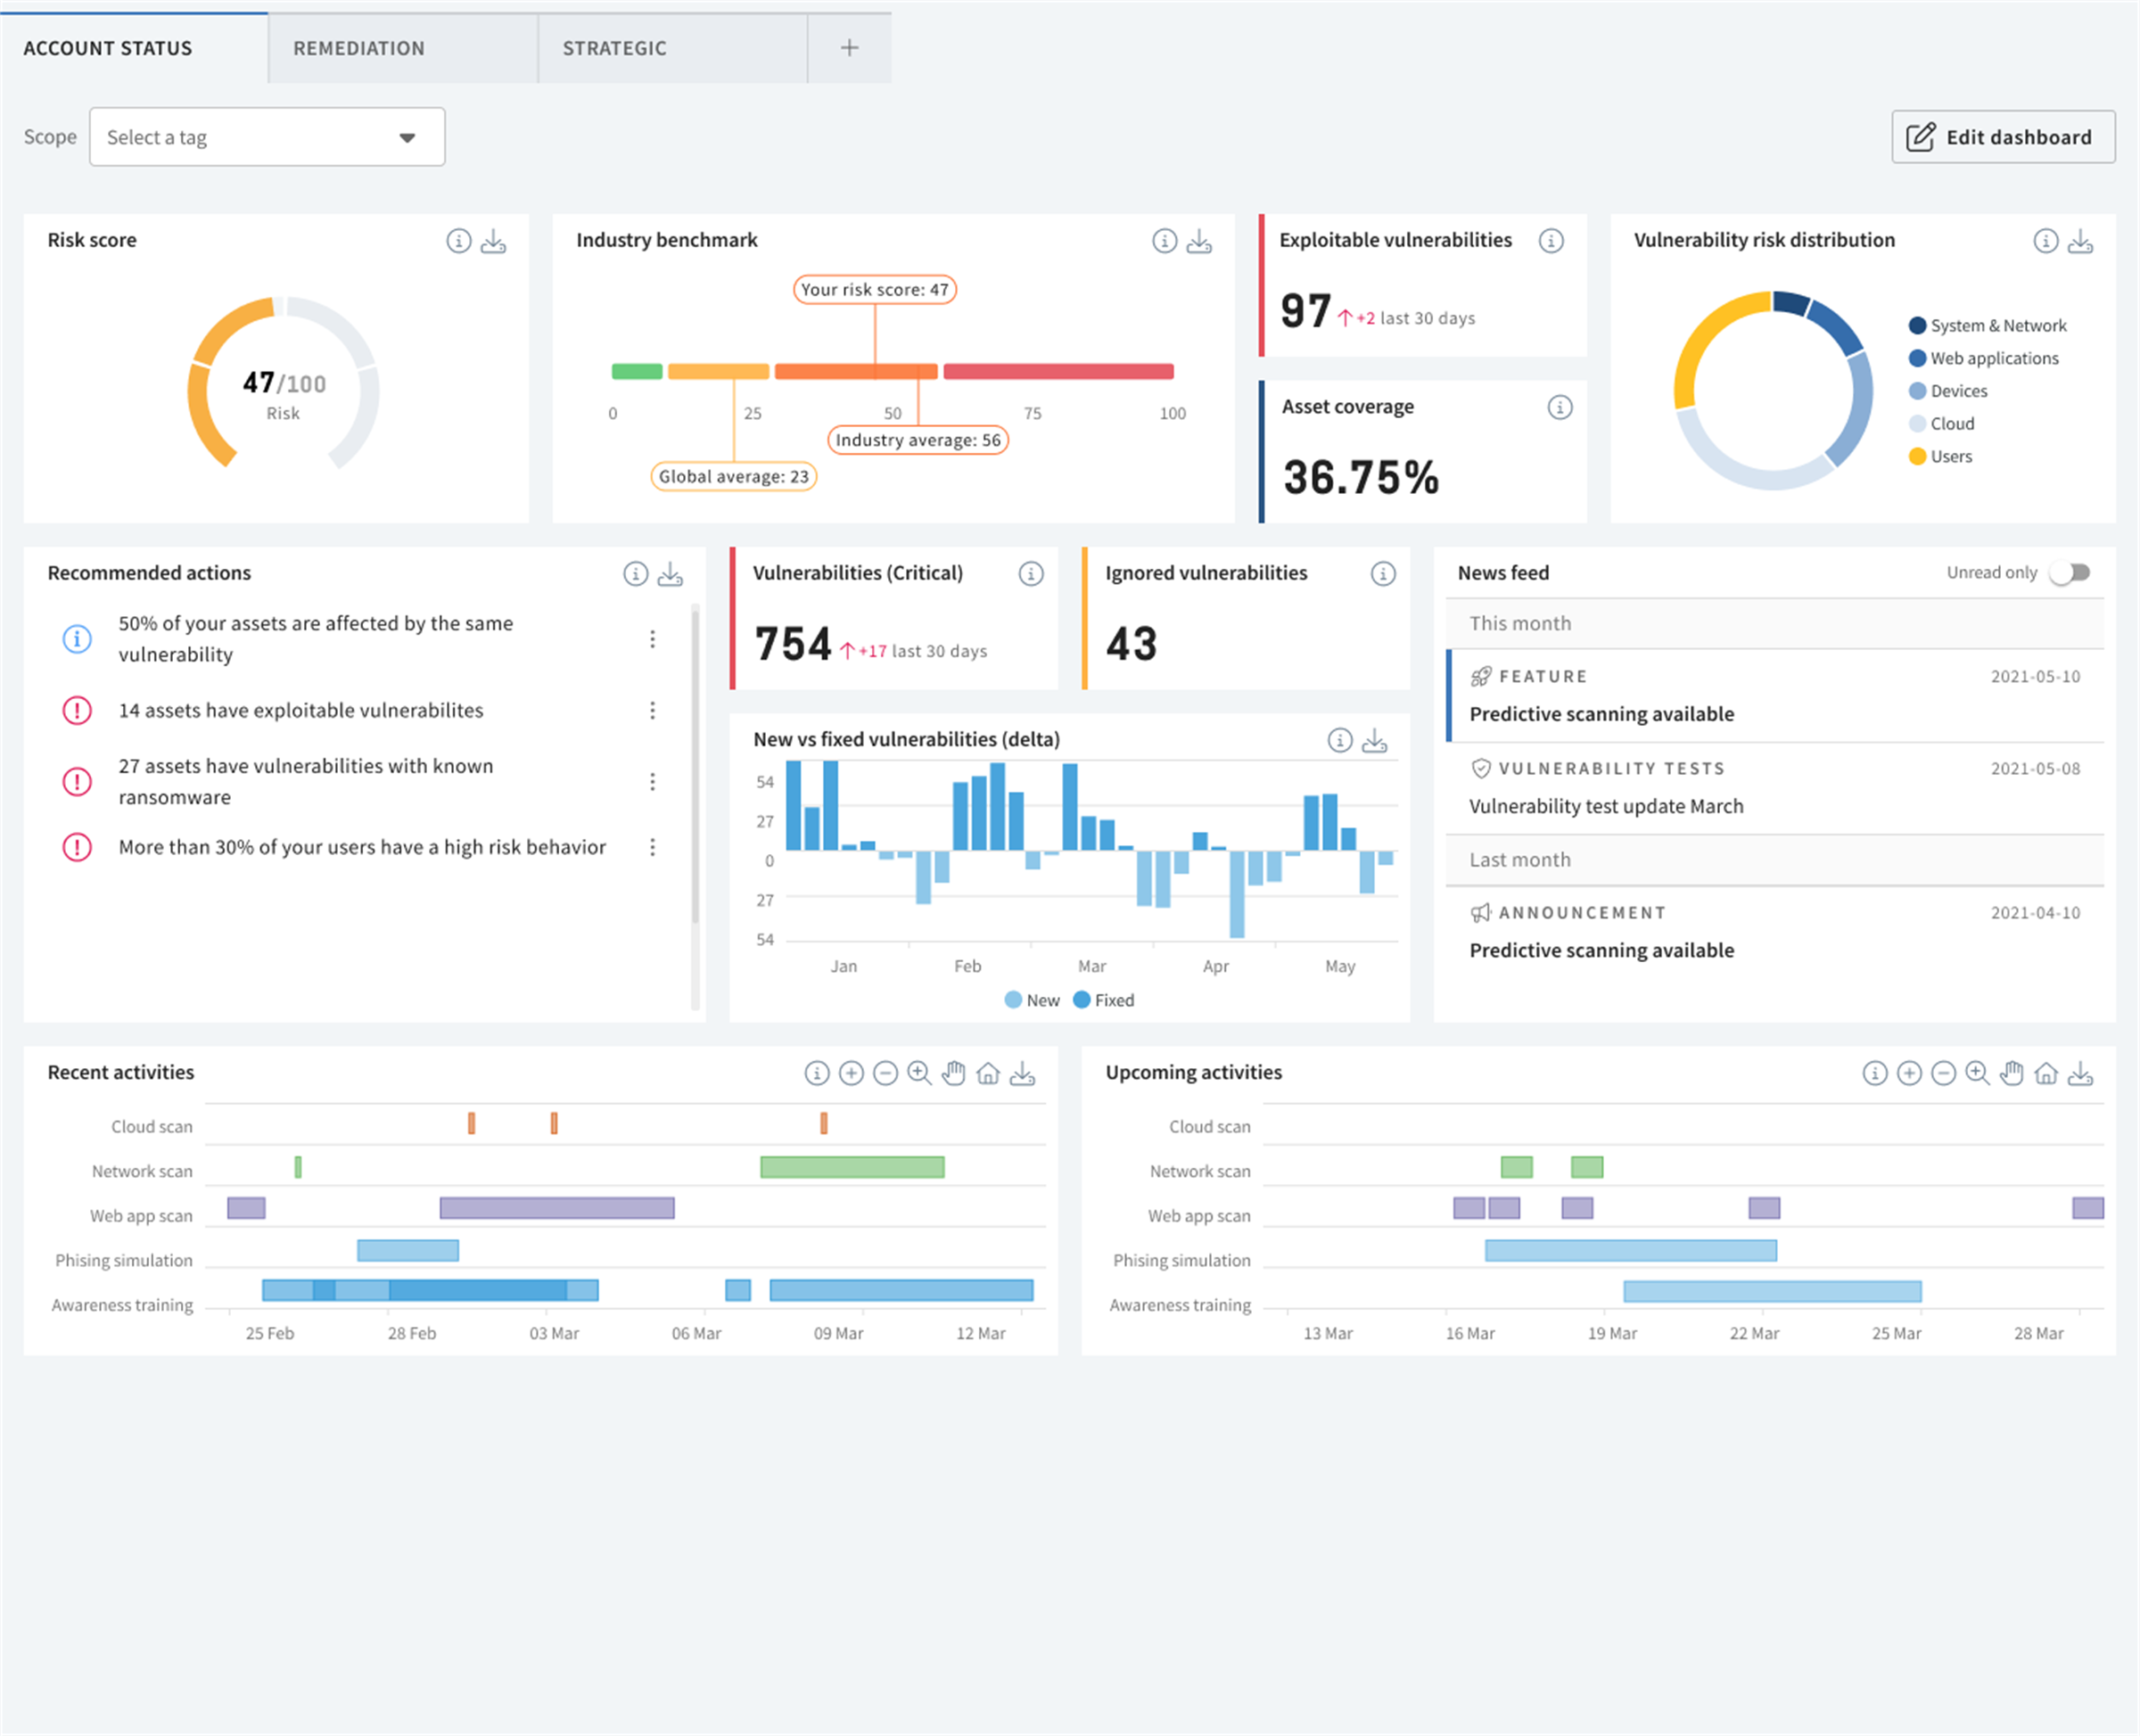Click the Recommended actions scrollbar
The width and height of the screenshot is (2140, 1736).
point(695,765)
